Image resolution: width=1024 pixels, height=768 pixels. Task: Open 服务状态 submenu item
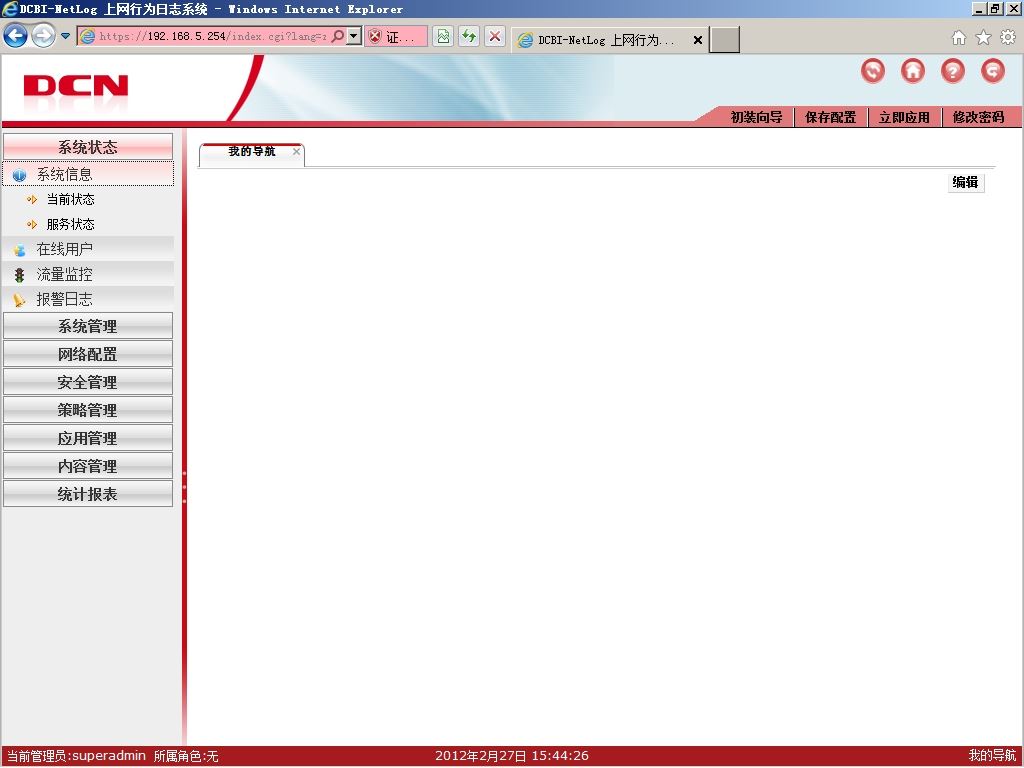coord(71,225)
